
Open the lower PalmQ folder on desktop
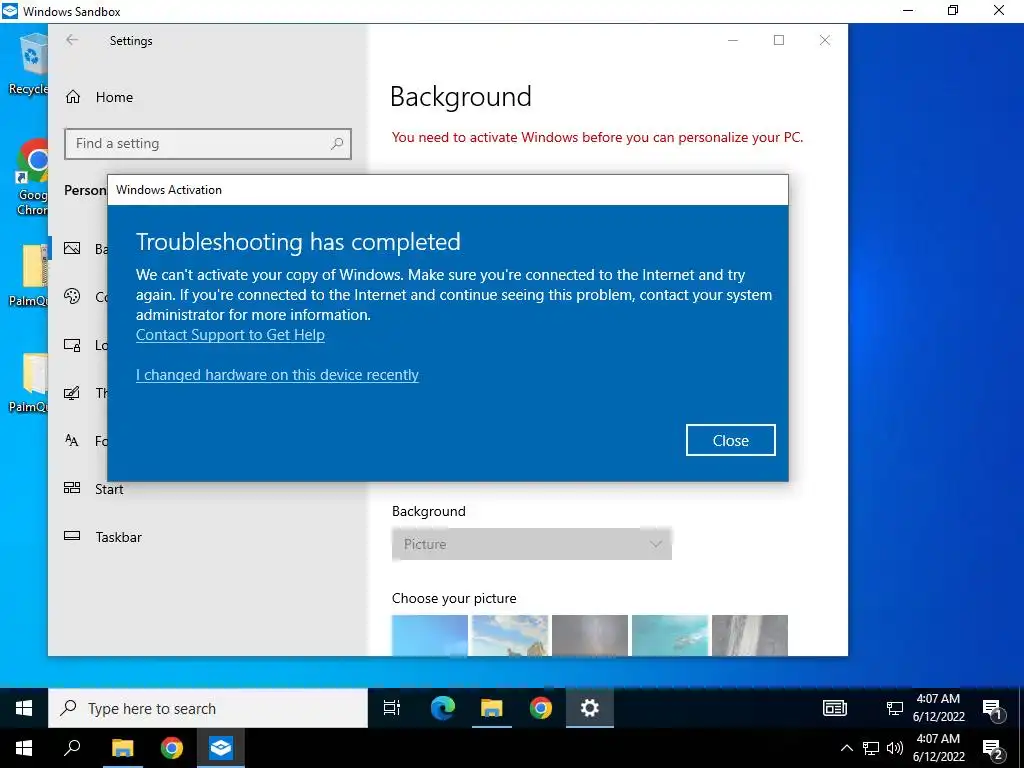pos(29,382)
